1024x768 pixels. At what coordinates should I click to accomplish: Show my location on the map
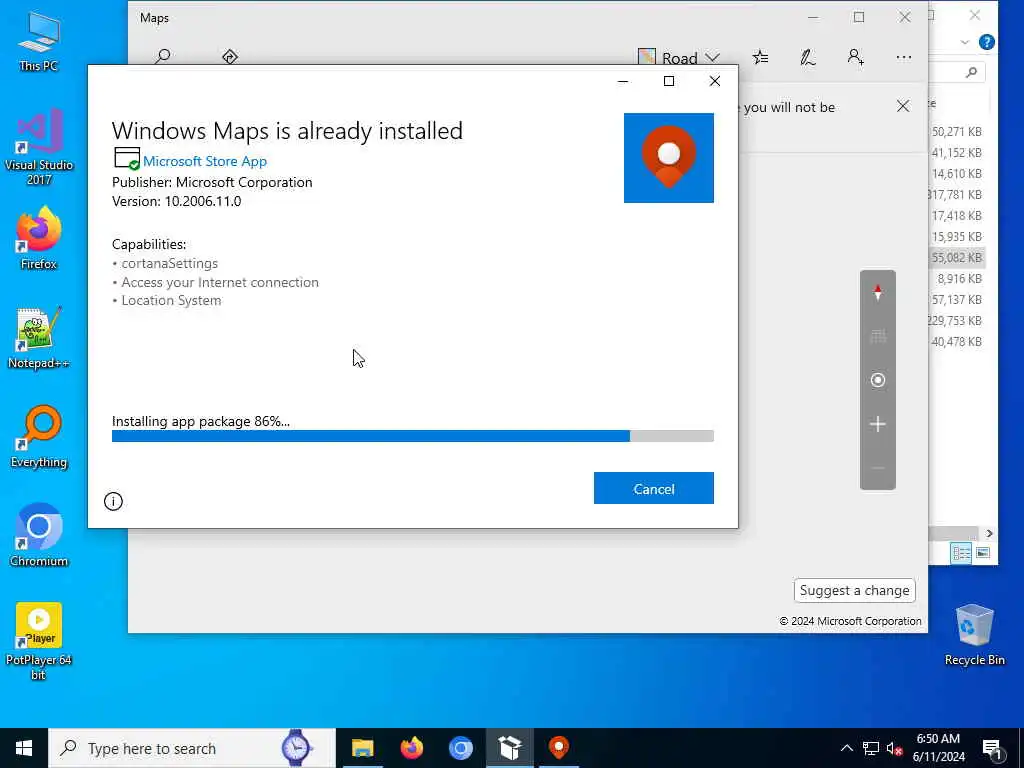pos(878,380)
